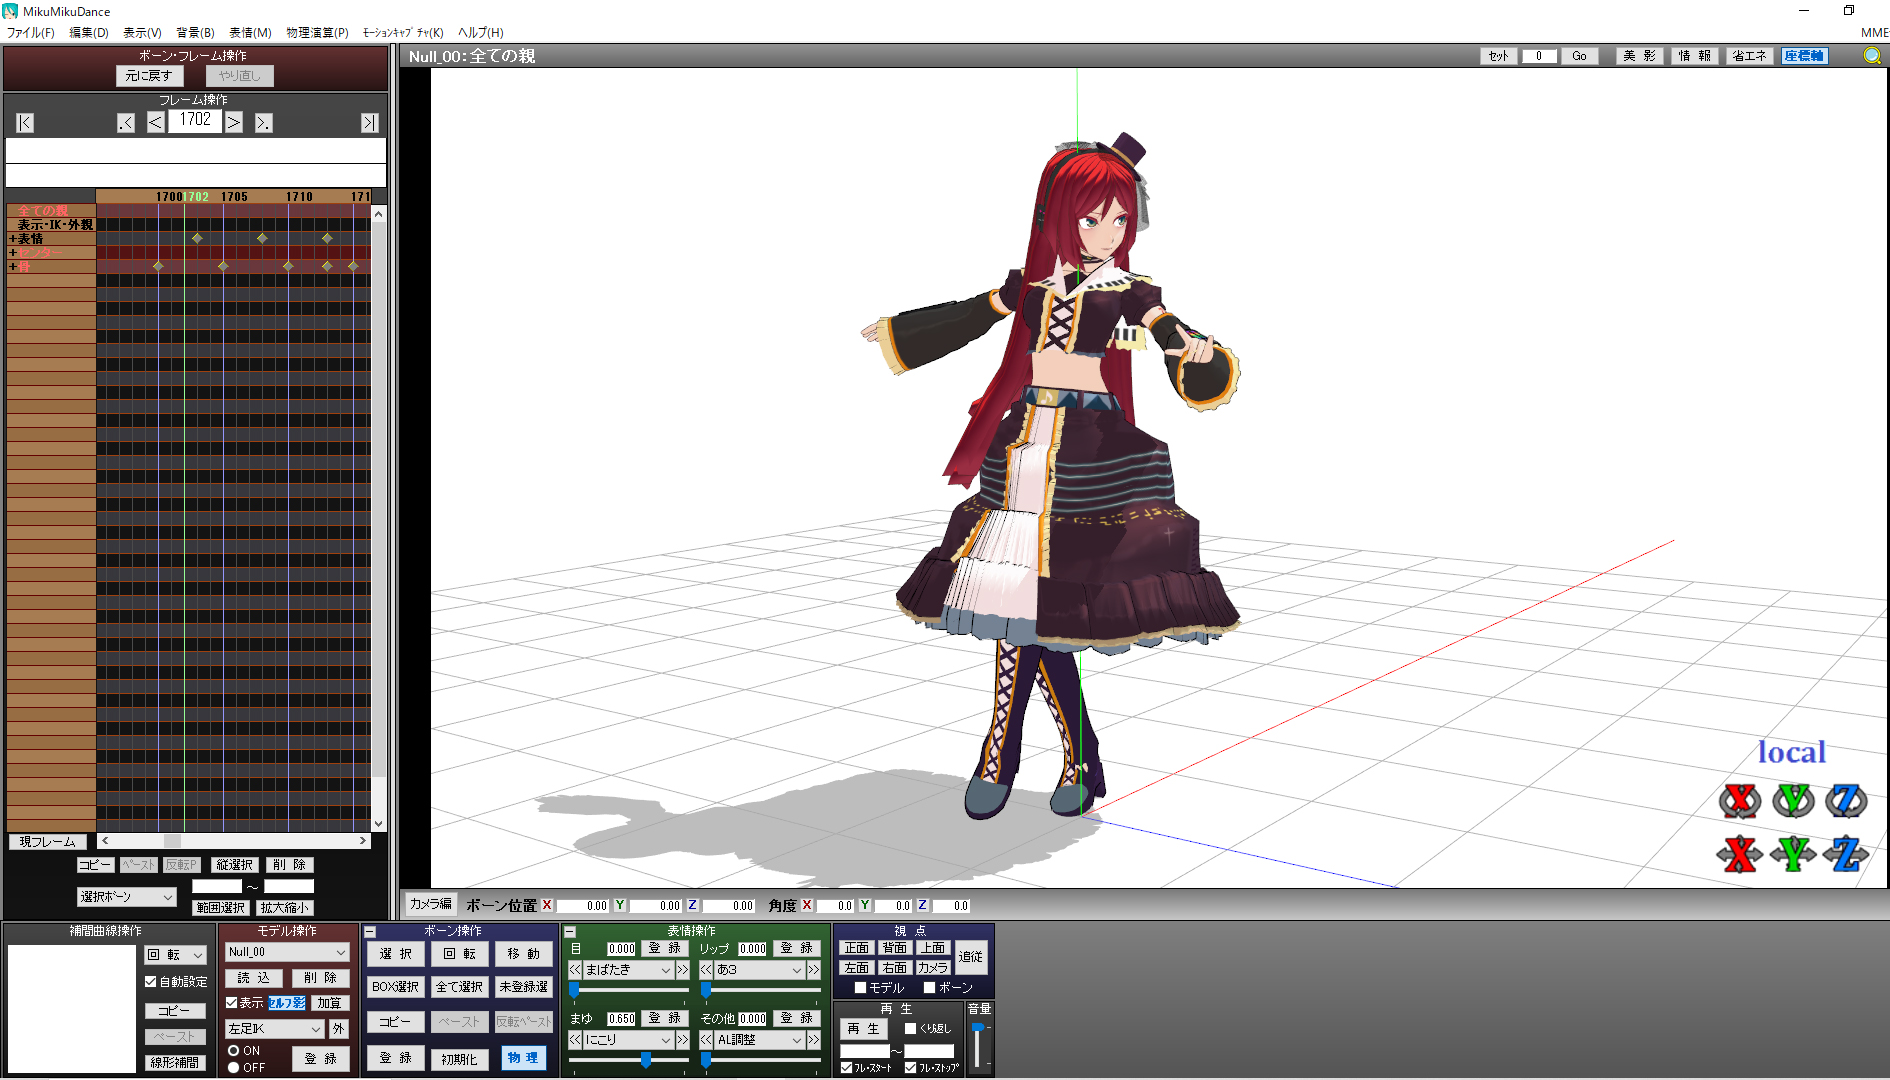This screenshot has width=1890, height=1080.
Task: Jump to the first frame of the timeline
Action: 25,122
